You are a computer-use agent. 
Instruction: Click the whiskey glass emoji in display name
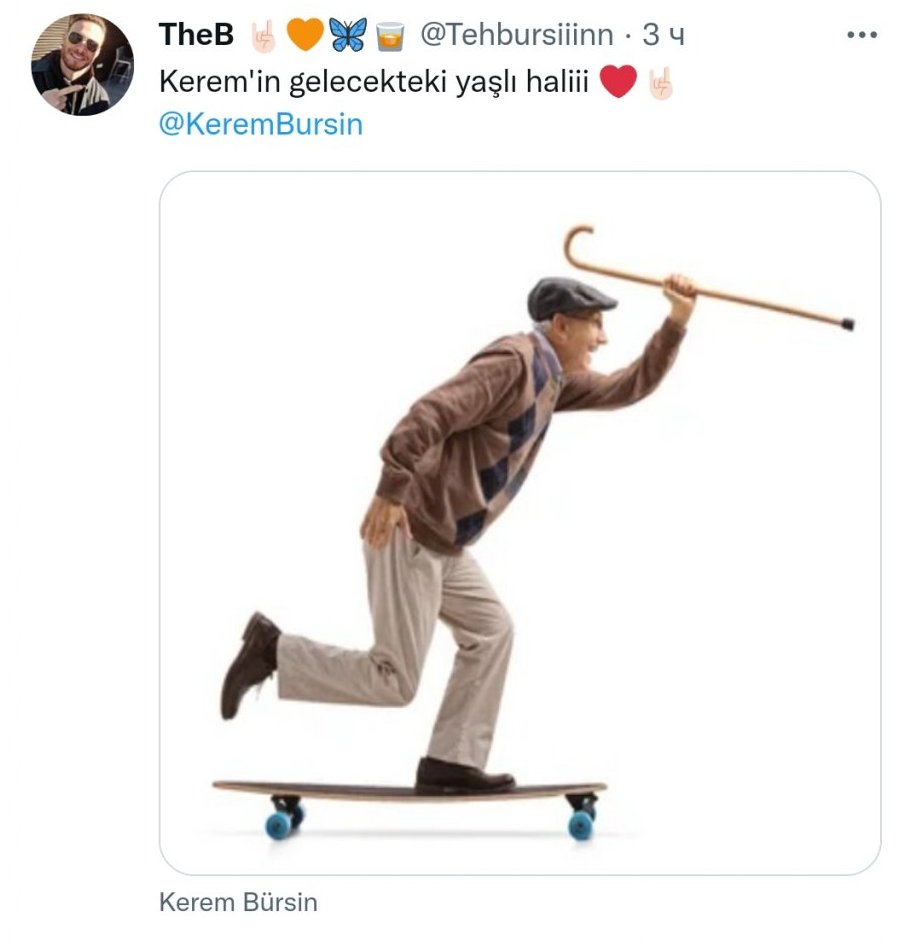(x=388, y=36)
